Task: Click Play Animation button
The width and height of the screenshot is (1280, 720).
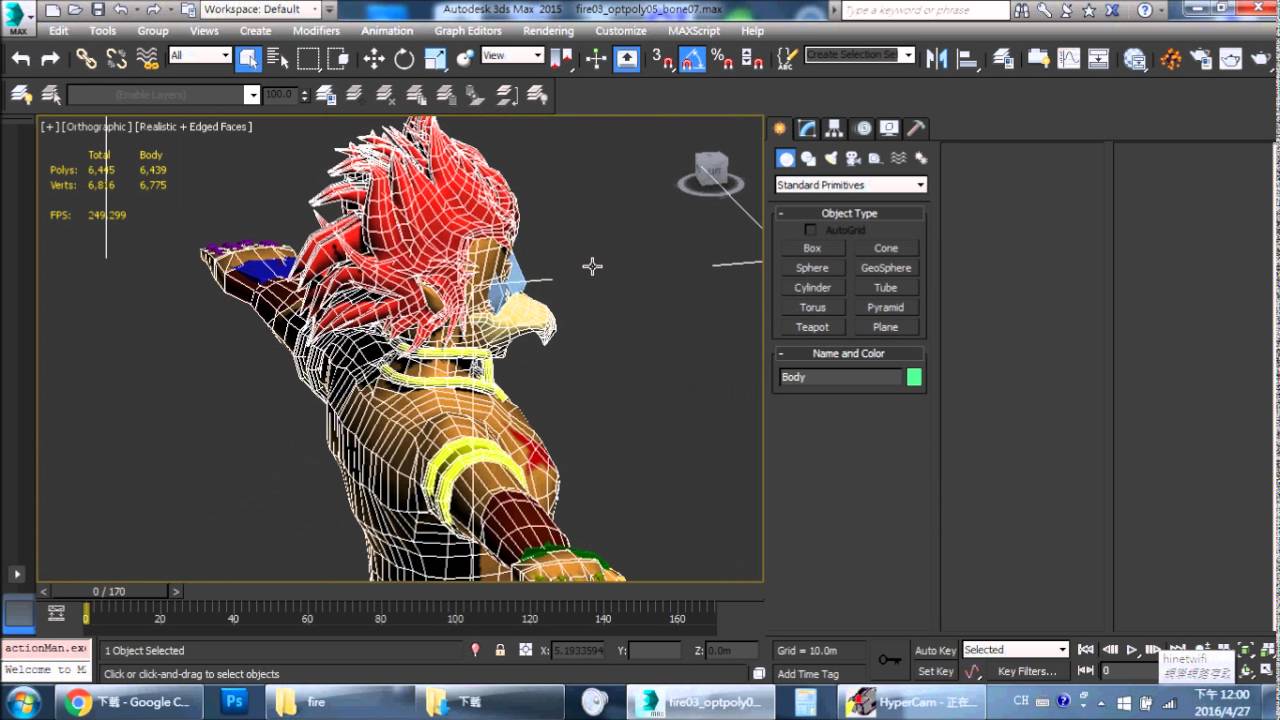Action: click(x=1132, y=650)
